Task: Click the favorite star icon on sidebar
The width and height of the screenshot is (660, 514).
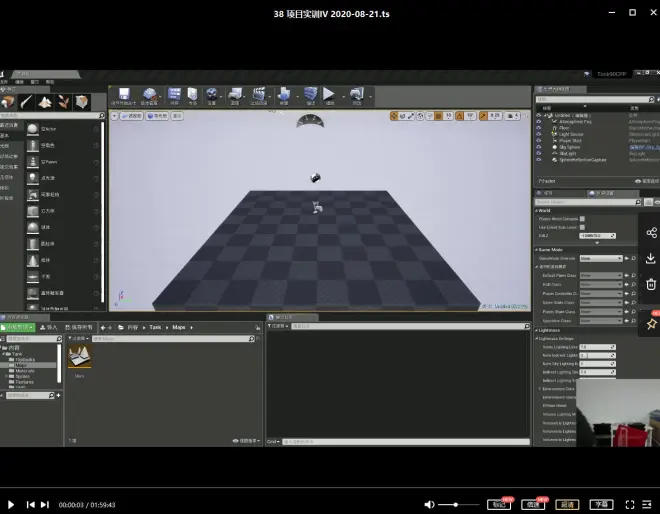Action: (652, 323)
